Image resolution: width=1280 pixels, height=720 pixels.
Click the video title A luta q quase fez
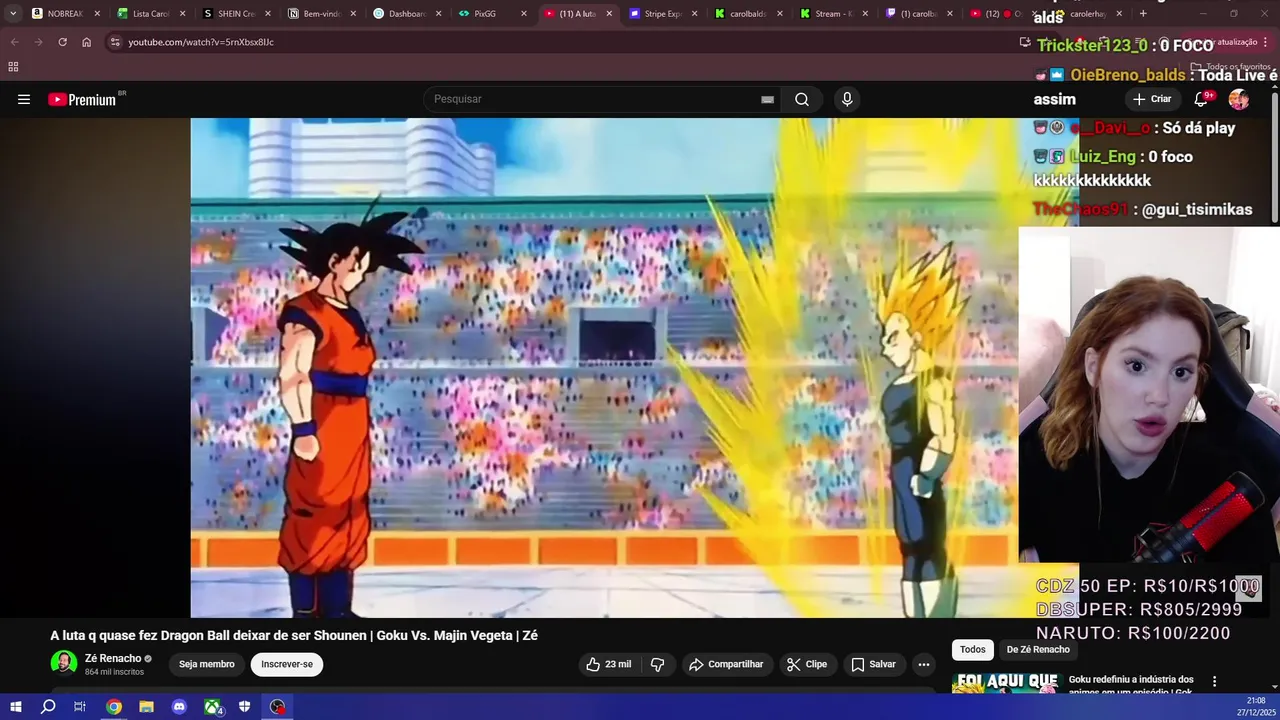(294, 635)
